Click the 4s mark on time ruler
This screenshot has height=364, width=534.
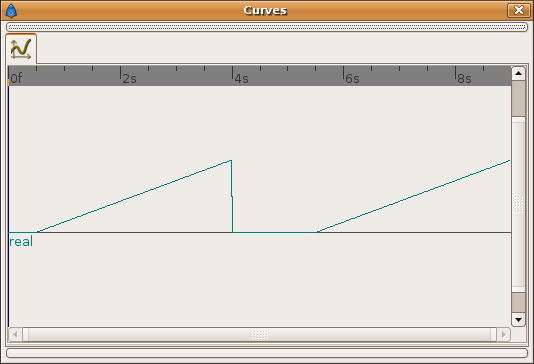pyautogui.click(x=241, y=79)
